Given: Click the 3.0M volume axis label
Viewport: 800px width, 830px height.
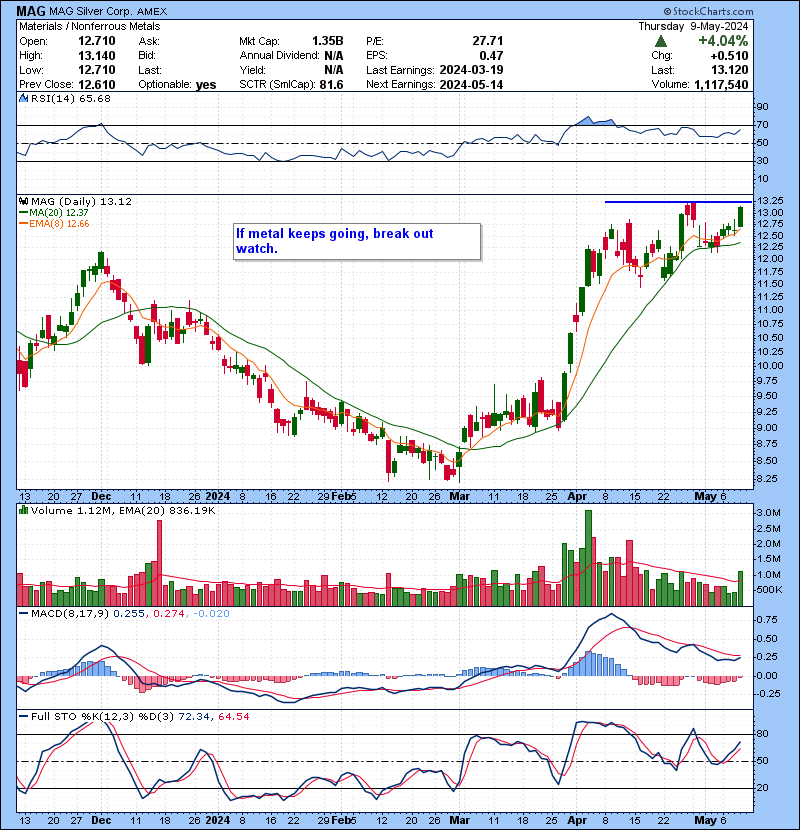Looking at the screenshot, I should 769,512.
